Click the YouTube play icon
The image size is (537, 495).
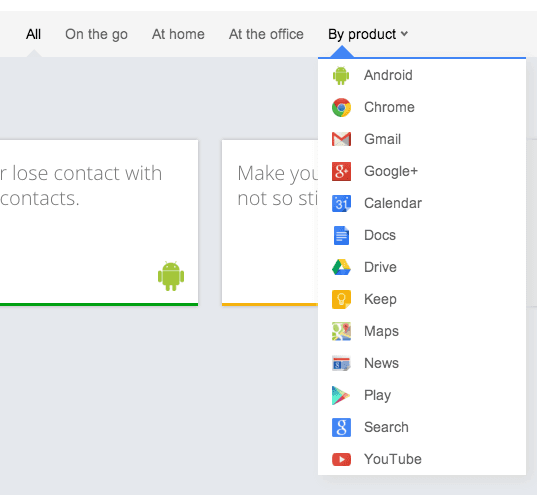point(341,459)
